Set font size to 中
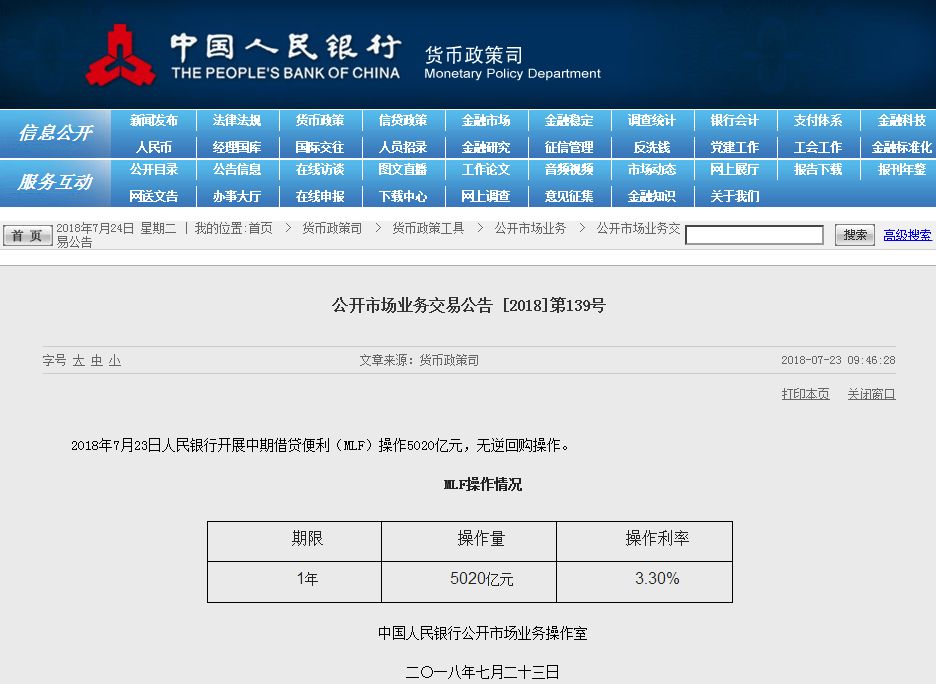936x684 pixels. [x=97, y=361]
